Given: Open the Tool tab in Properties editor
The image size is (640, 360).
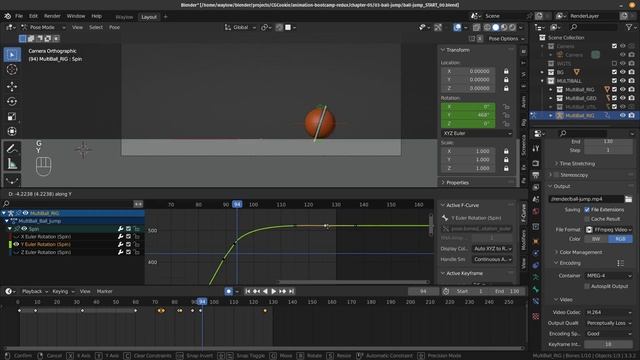Looking at the screenshot, I should [x=536, y=149].
